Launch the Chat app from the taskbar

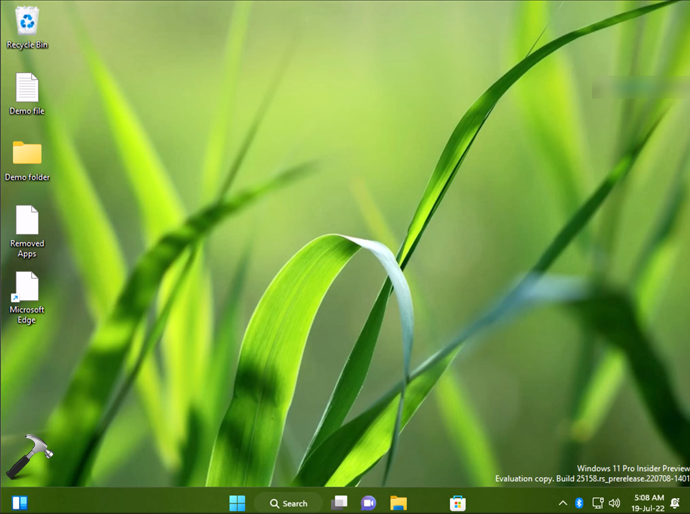[368, 503]
